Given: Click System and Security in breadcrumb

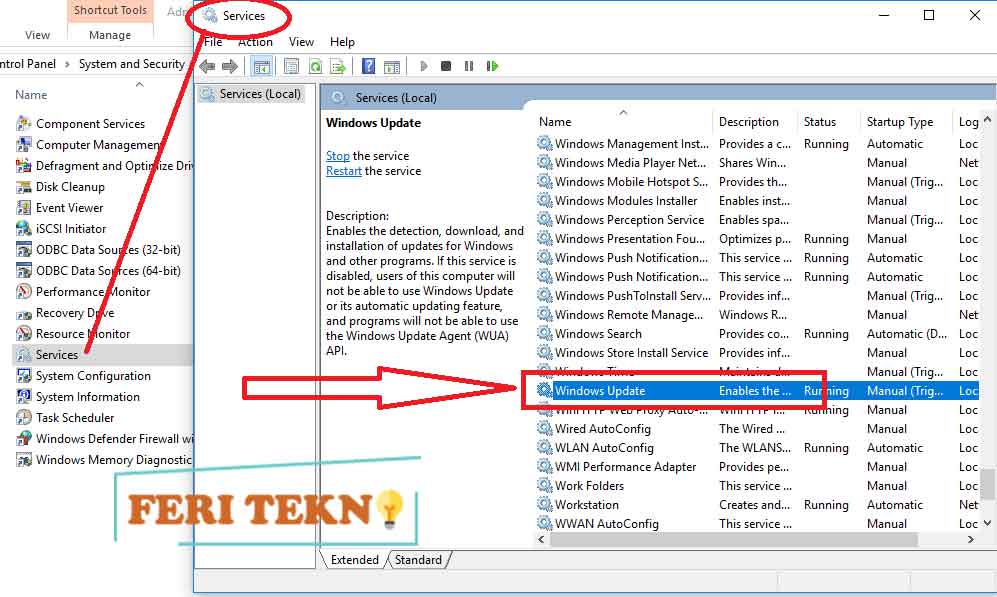Looking at the screenshot, I should pyautogui.click(x=132, y=64).
